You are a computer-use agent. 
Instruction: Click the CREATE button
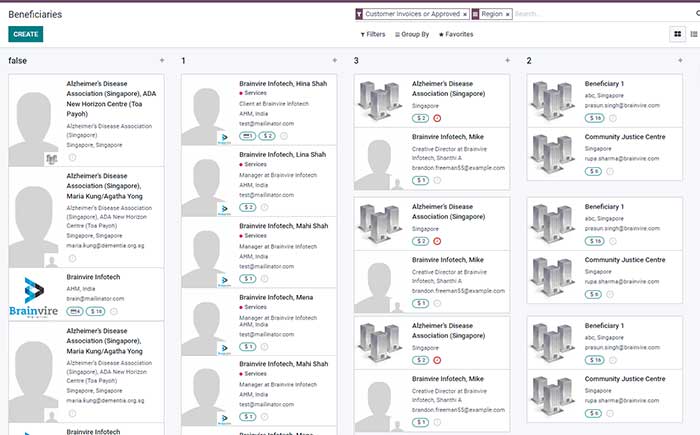(25, 34)
